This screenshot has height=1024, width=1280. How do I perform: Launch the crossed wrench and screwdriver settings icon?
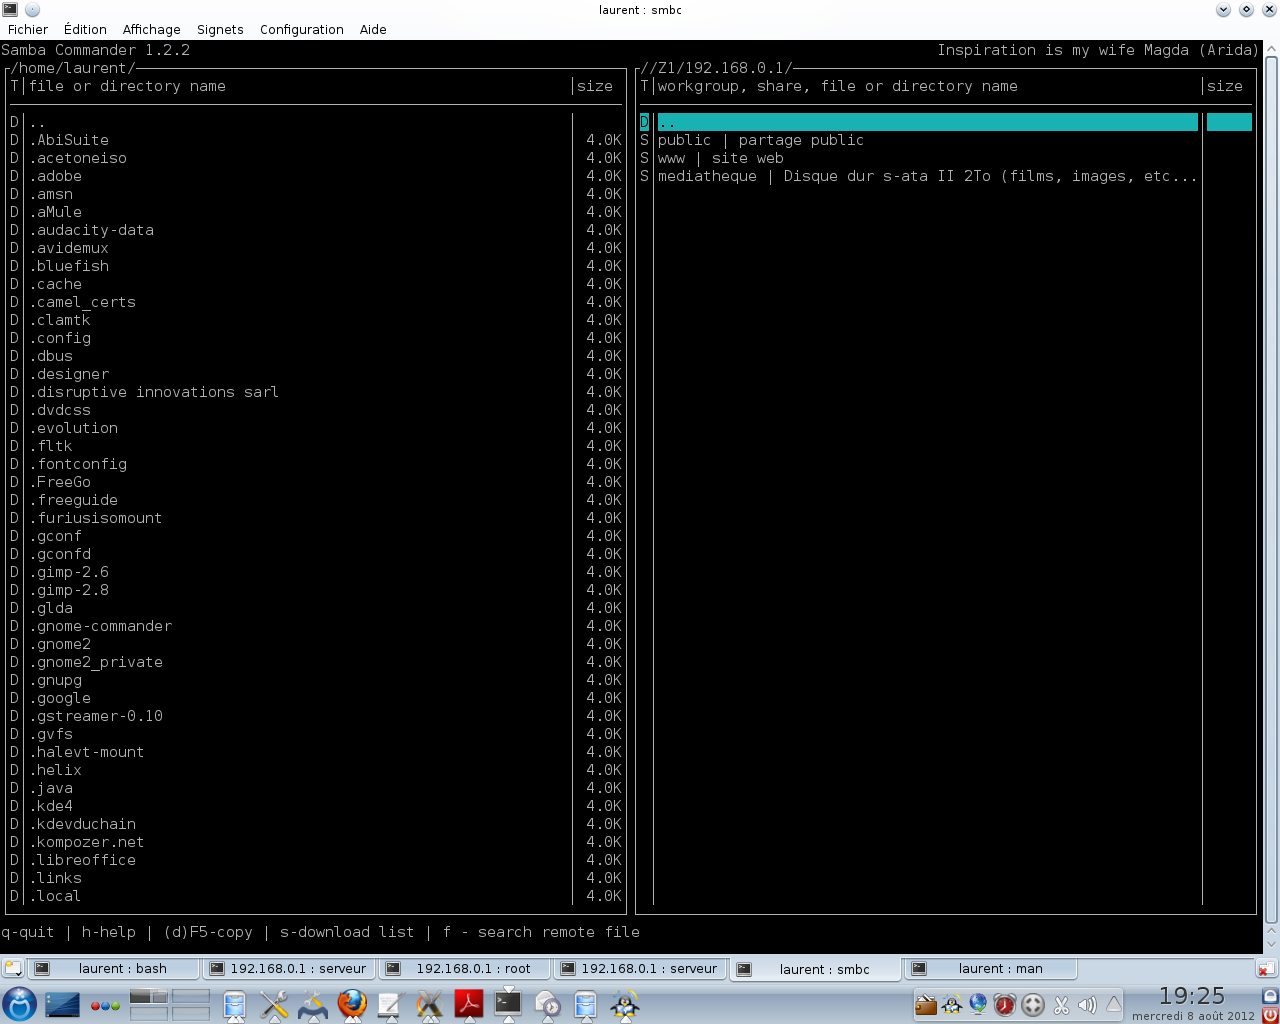pyautogui.click(x=273, y=1005)
